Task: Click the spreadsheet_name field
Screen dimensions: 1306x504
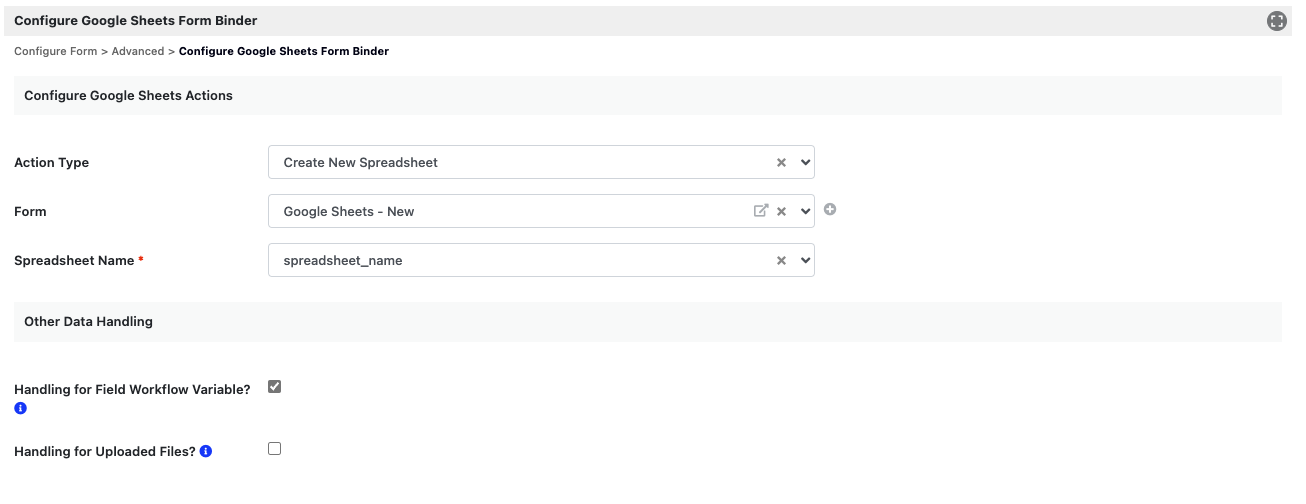Action: (520, 261)
